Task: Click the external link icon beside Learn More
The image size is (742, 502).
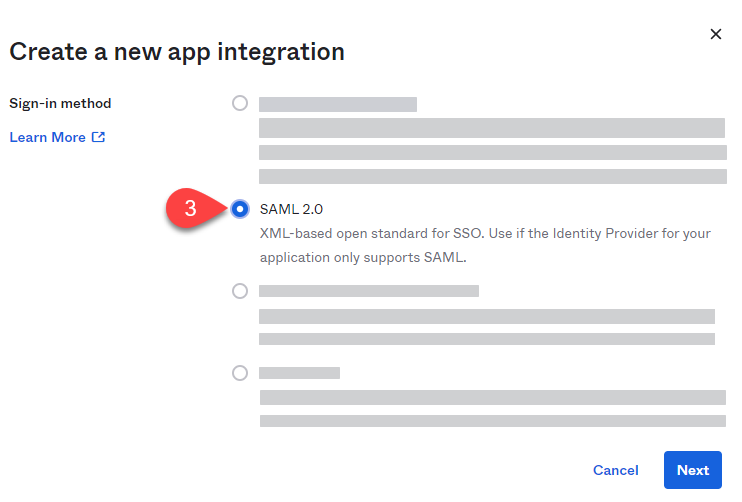Action: [98, 137]
